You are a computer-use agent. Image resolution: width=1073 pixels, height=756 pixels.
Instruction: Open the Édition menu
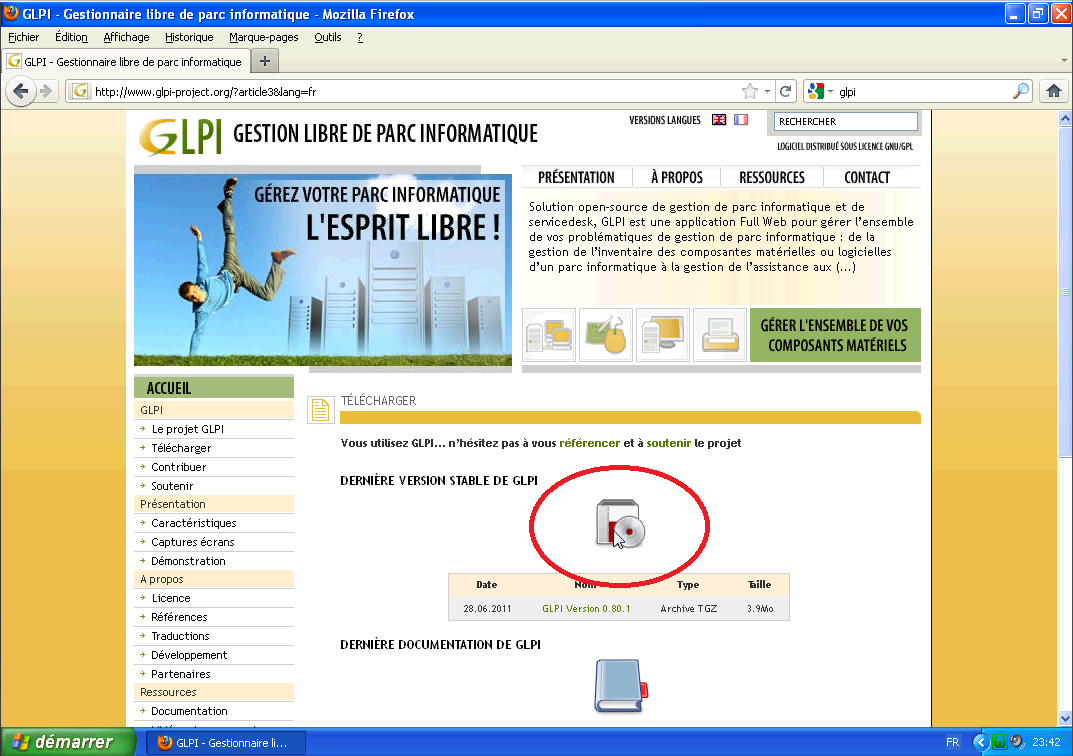71,37
